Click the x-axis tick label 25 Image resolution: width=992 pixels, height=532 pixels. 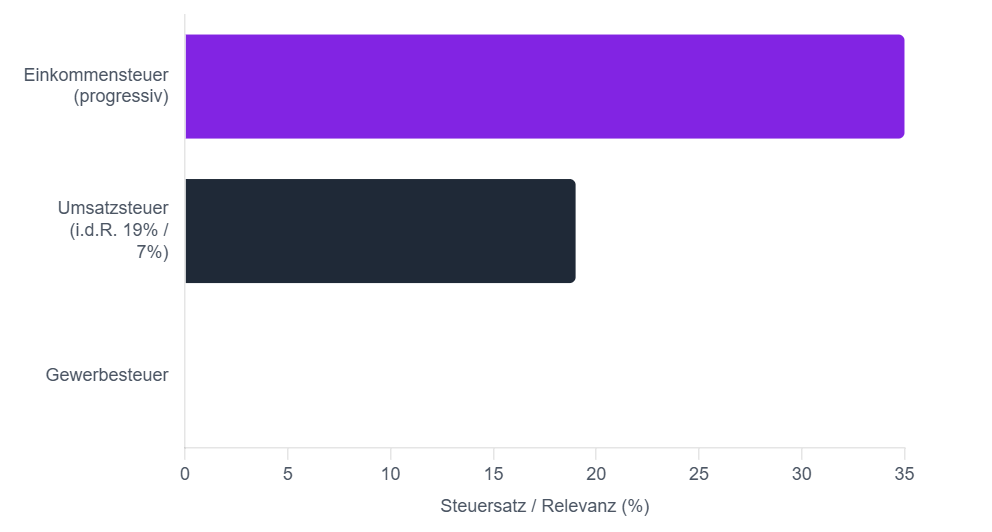click(699, 474)
